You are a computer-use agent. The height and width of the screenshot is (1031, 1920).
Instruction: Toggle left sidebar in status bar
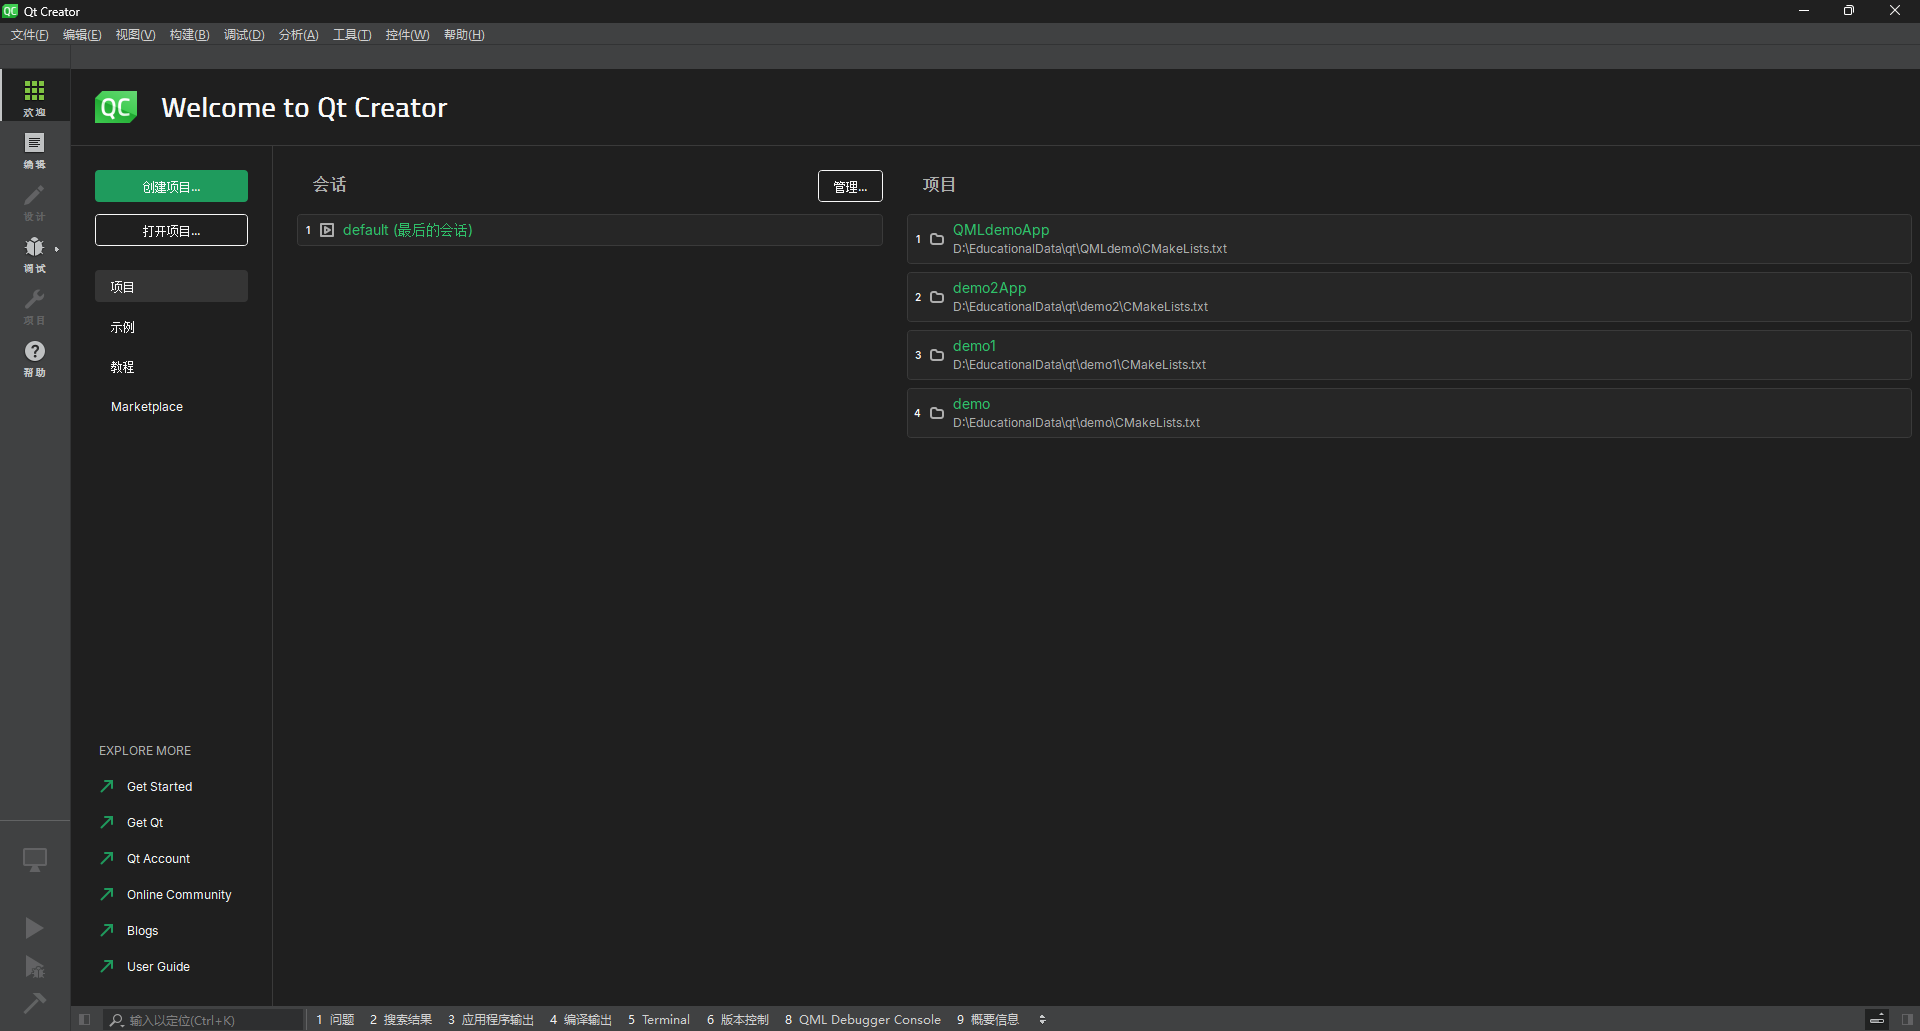pyautogui.click(x=85, y=1020)
